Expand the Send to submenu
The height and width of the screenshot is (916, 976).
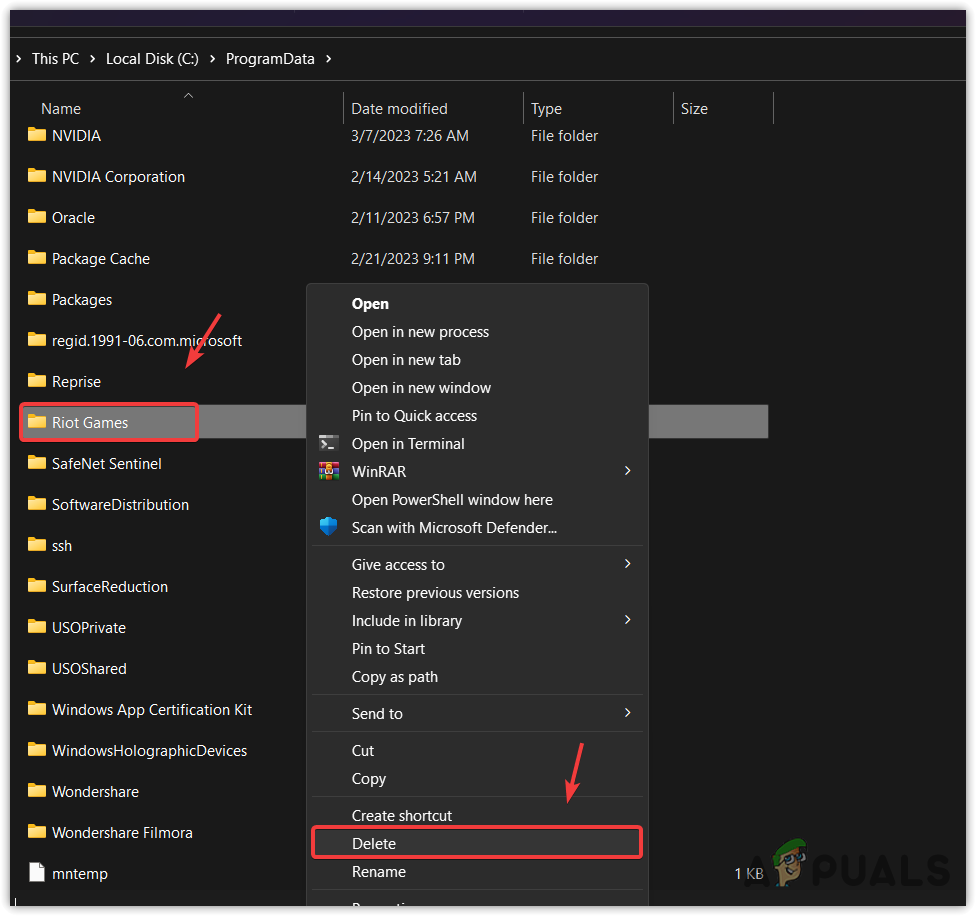coord(628,713)
